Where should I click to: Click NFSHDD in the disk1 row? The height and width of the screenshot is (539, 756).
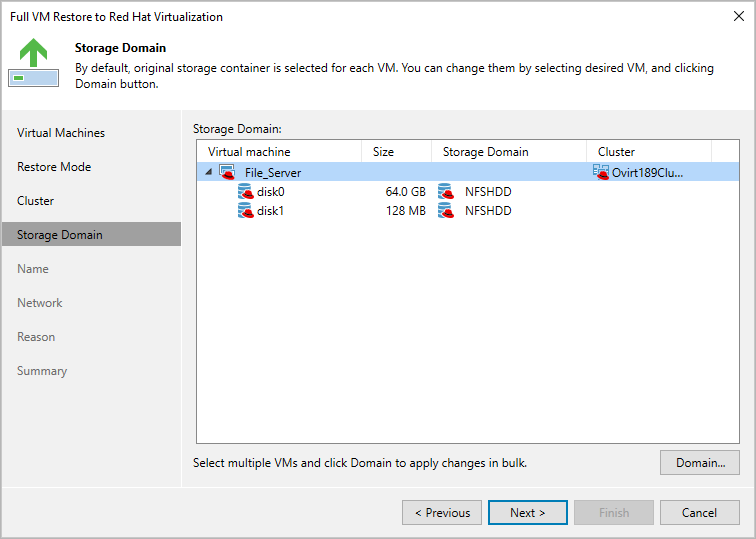point(488,211)
